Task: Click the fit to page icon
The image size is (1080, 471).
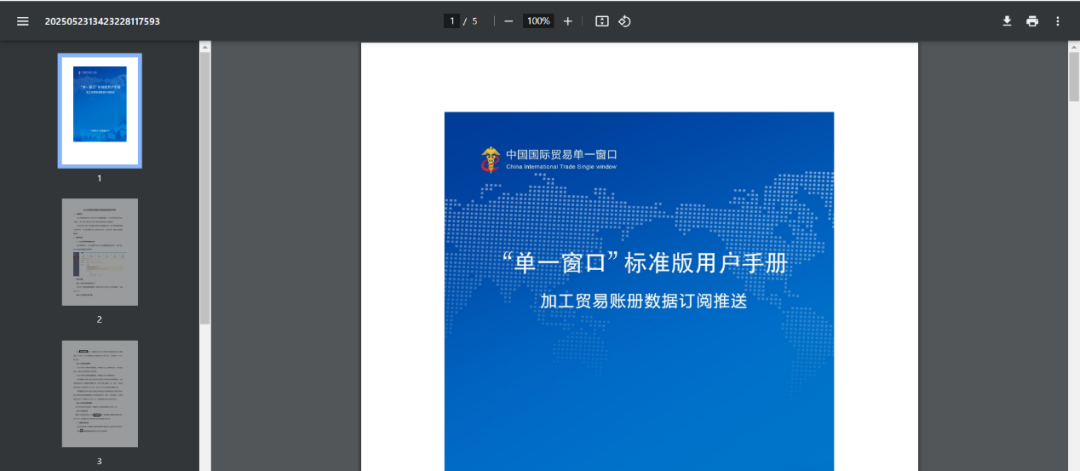Action: point(602,21)
